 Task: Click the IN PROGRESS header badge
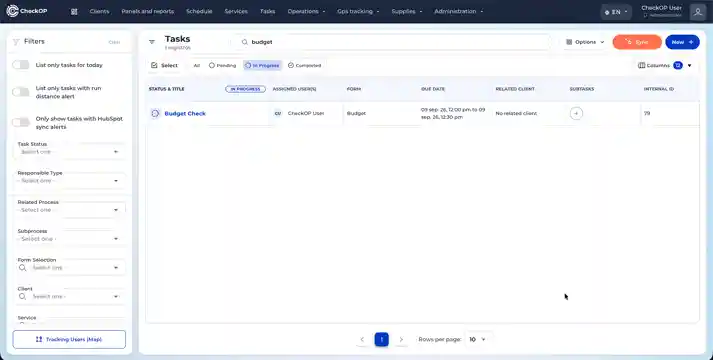[246, 89]
